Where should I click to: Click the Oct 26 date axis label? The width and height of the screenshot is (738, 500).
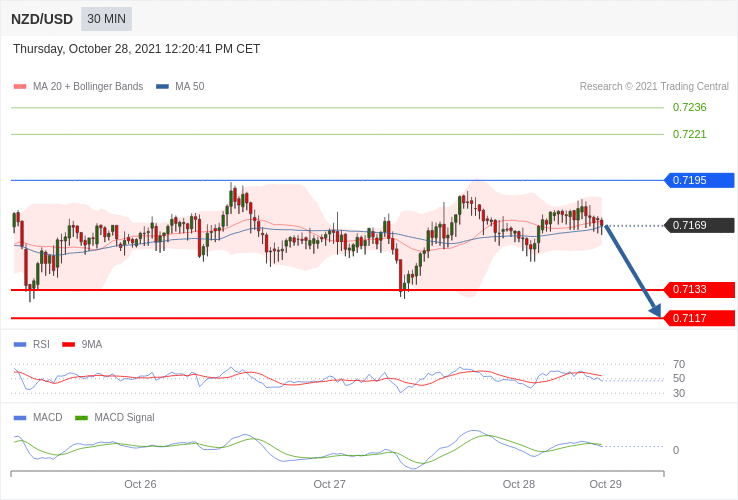(x=140, y=484)
